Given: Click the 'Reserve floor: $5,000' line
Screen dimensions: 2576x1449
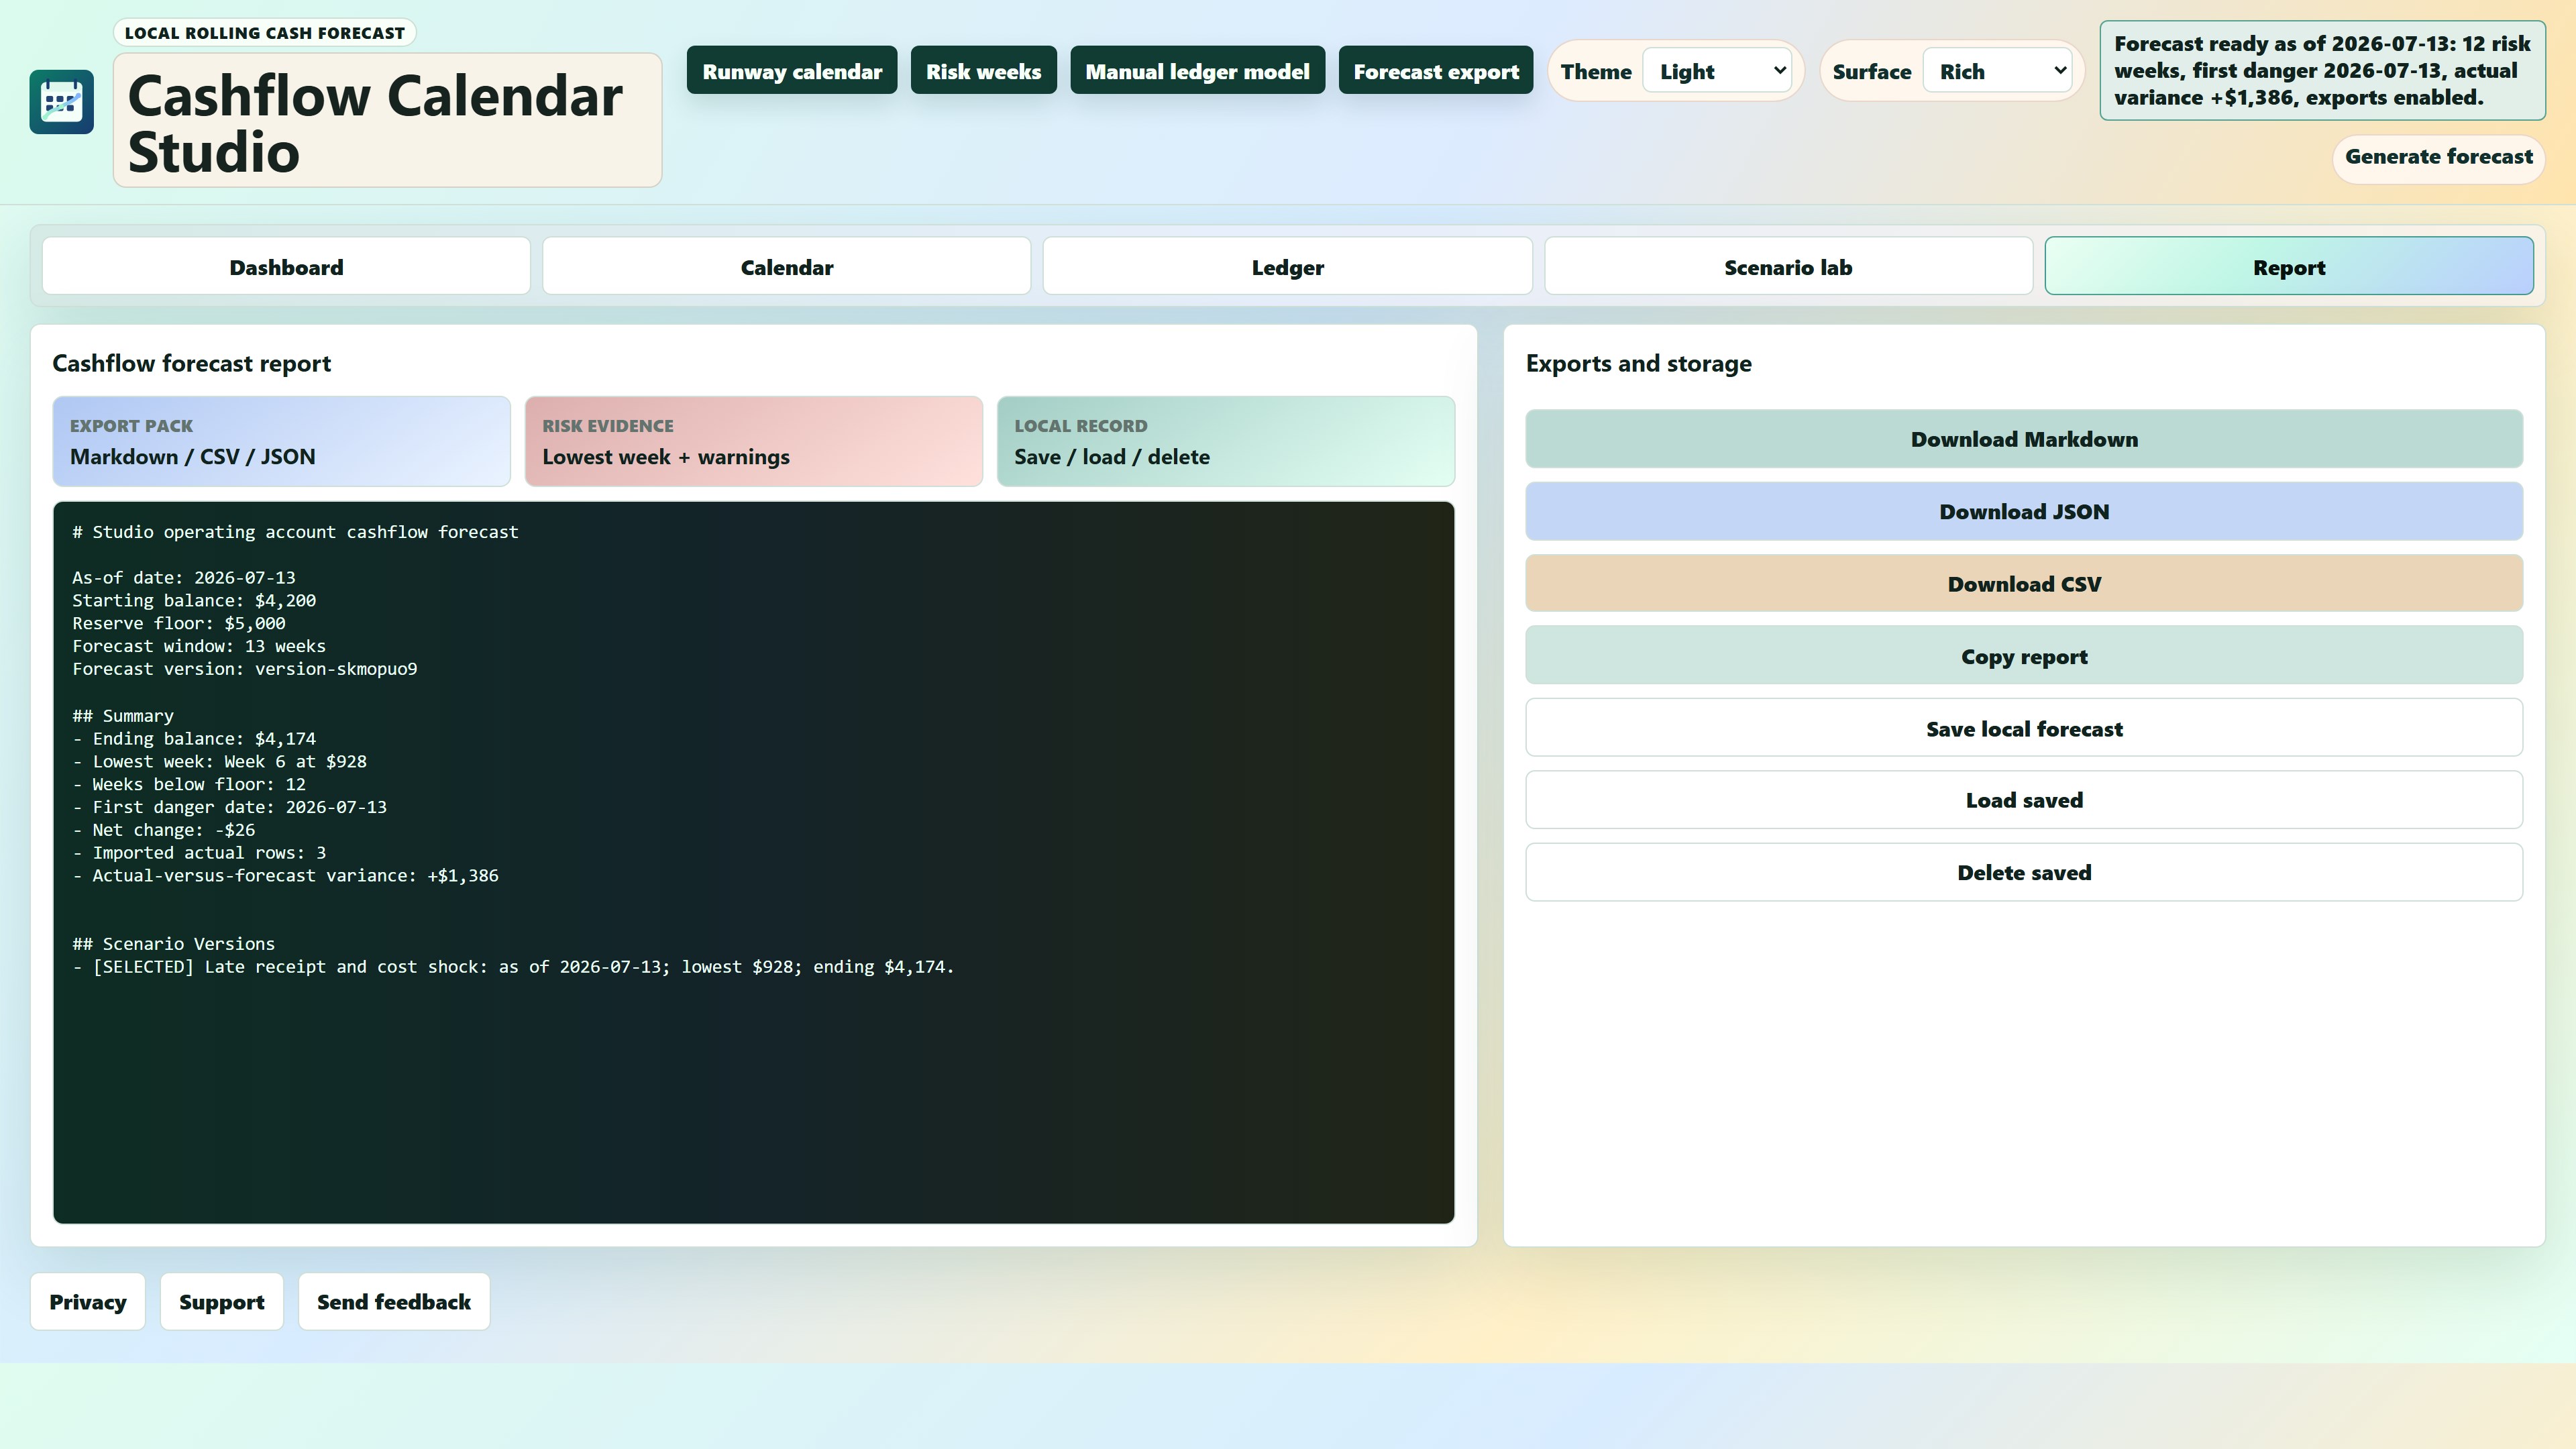Looking at the screenshot, I should pyautogui.click(x=179, y=623).
